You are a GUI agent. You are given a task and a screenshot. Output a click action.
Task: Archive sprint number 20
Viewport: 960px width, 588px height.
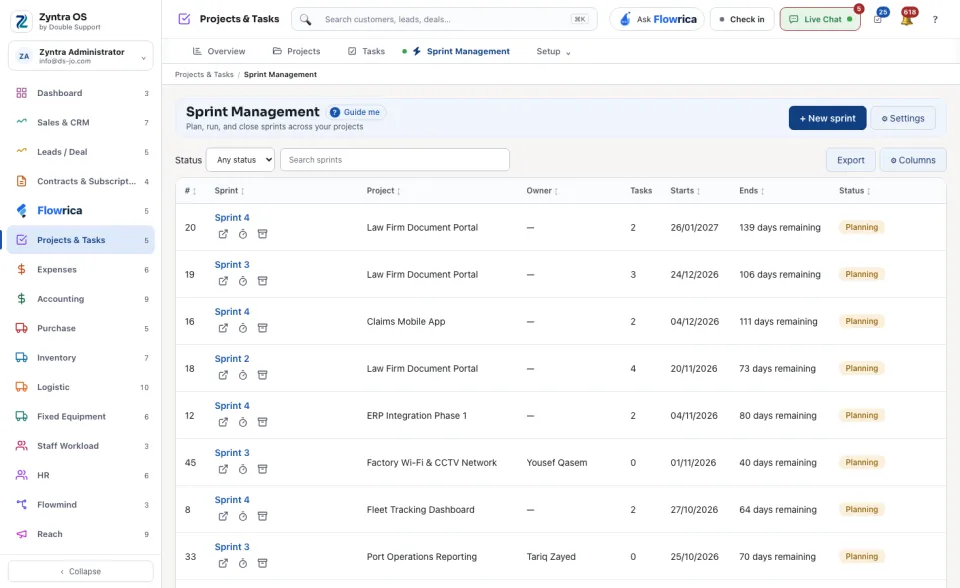[x=262, y=234]
